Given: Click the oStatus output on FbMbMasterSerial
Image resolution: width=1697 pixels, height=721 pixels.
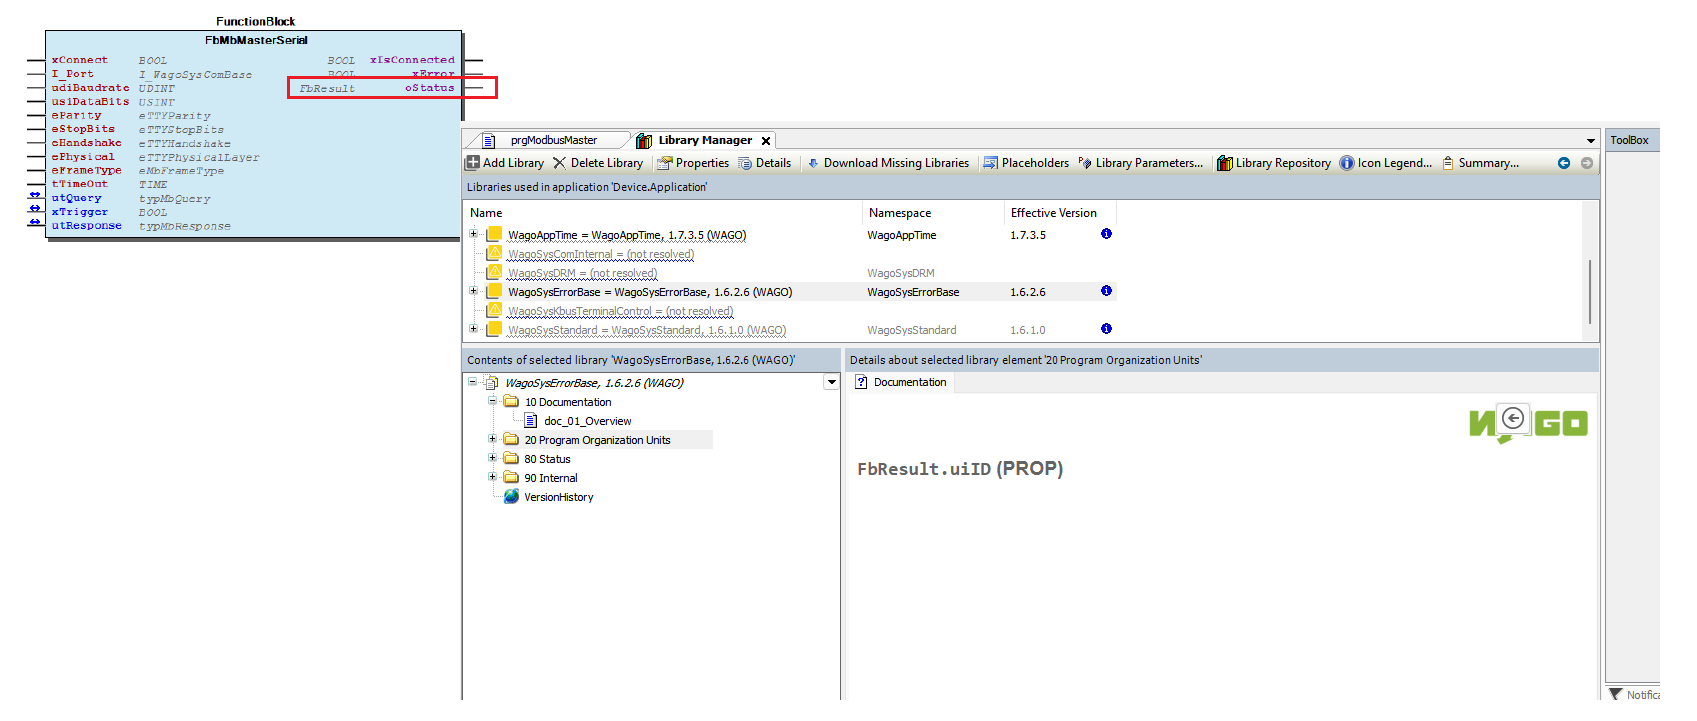Looking at the screenshot, I should pos(430,88).
